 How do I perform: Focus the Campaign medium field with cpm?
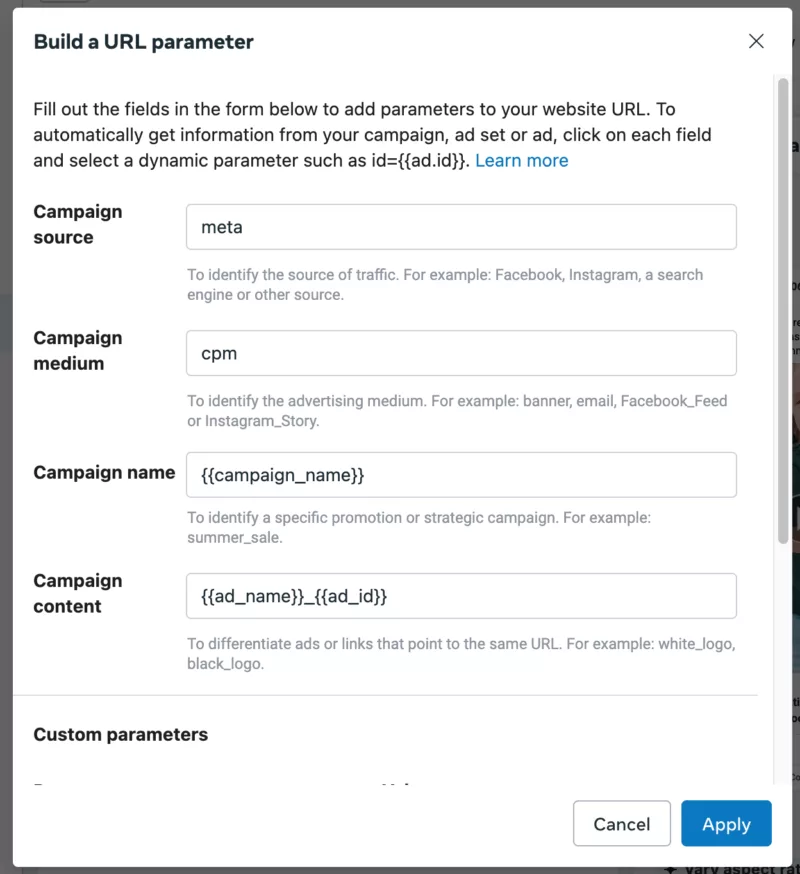pyautogui.click(x=461, y=353)
